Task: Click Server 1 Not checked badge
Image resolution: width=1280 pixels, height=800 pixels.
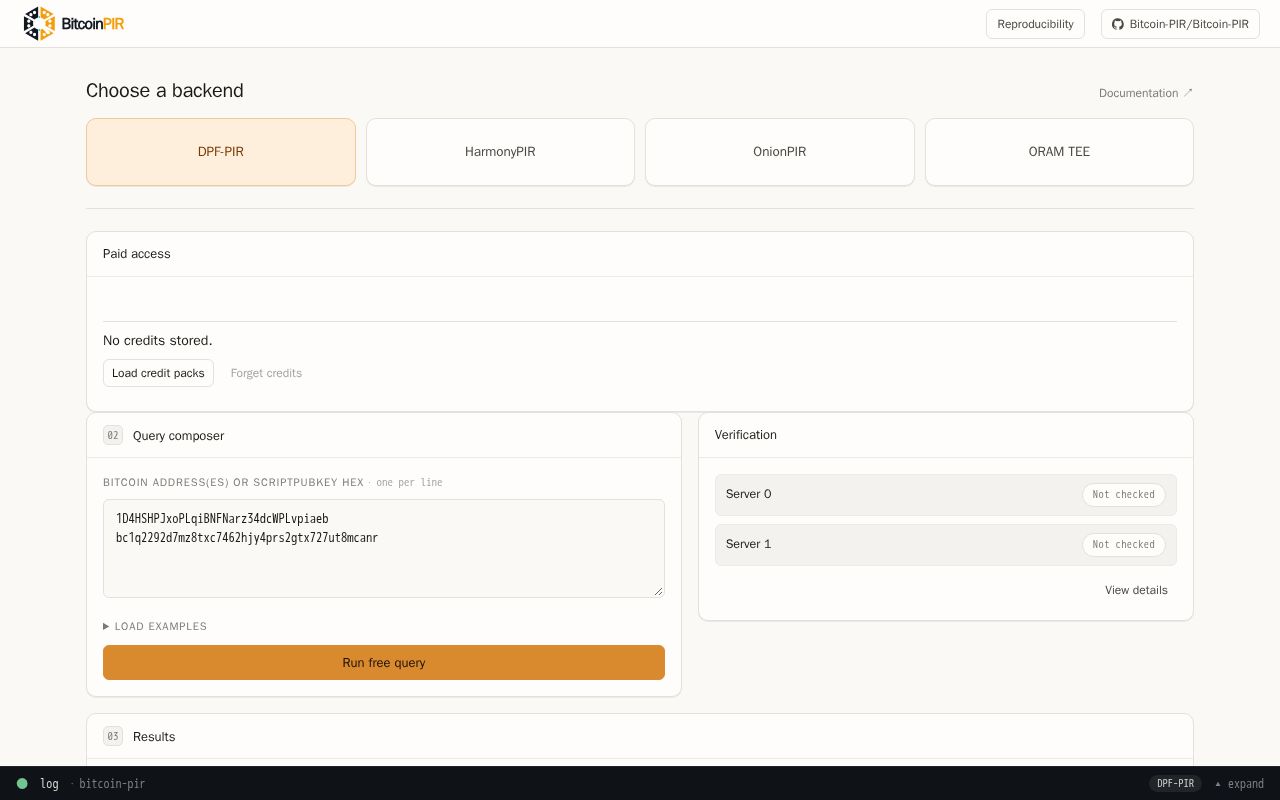Action: [1123, 544]
